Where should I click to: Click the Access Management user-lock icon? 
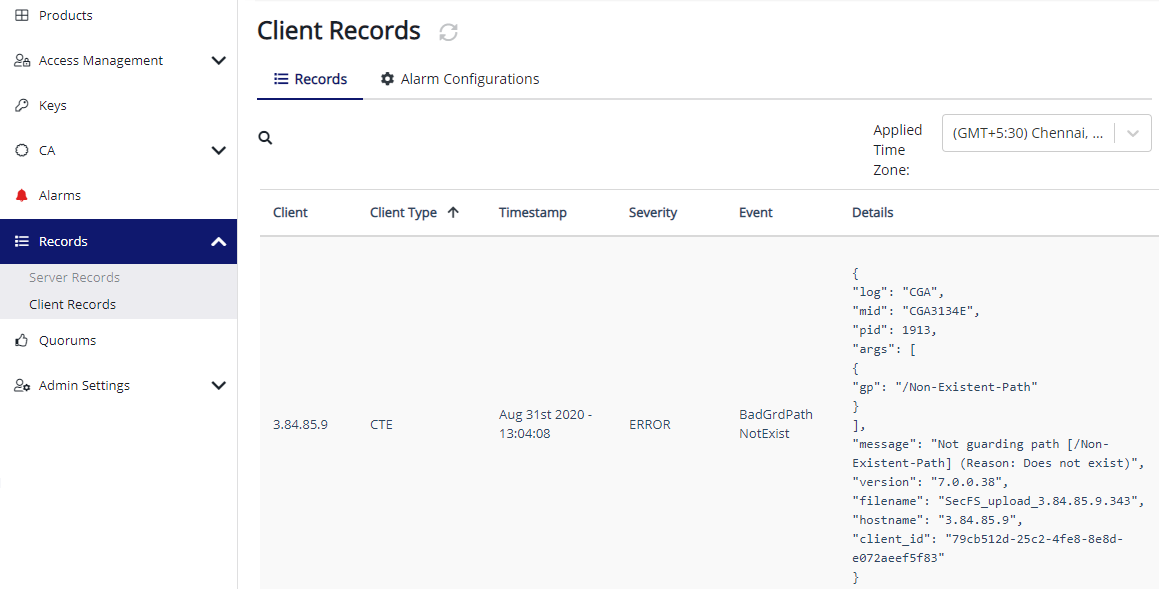click(22, 60)
